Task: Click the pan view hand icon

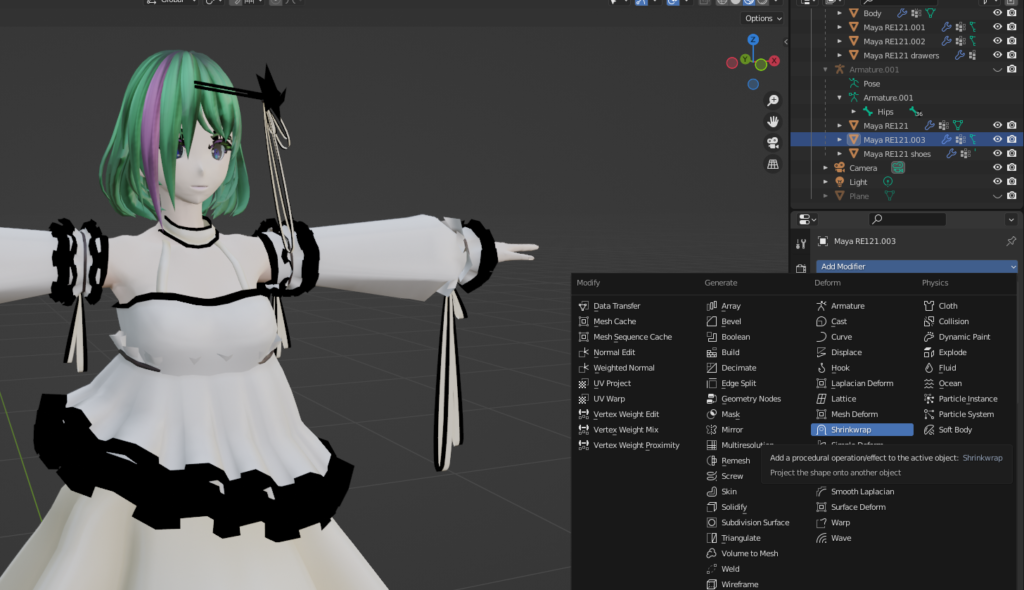Action: tap(773, 122)
